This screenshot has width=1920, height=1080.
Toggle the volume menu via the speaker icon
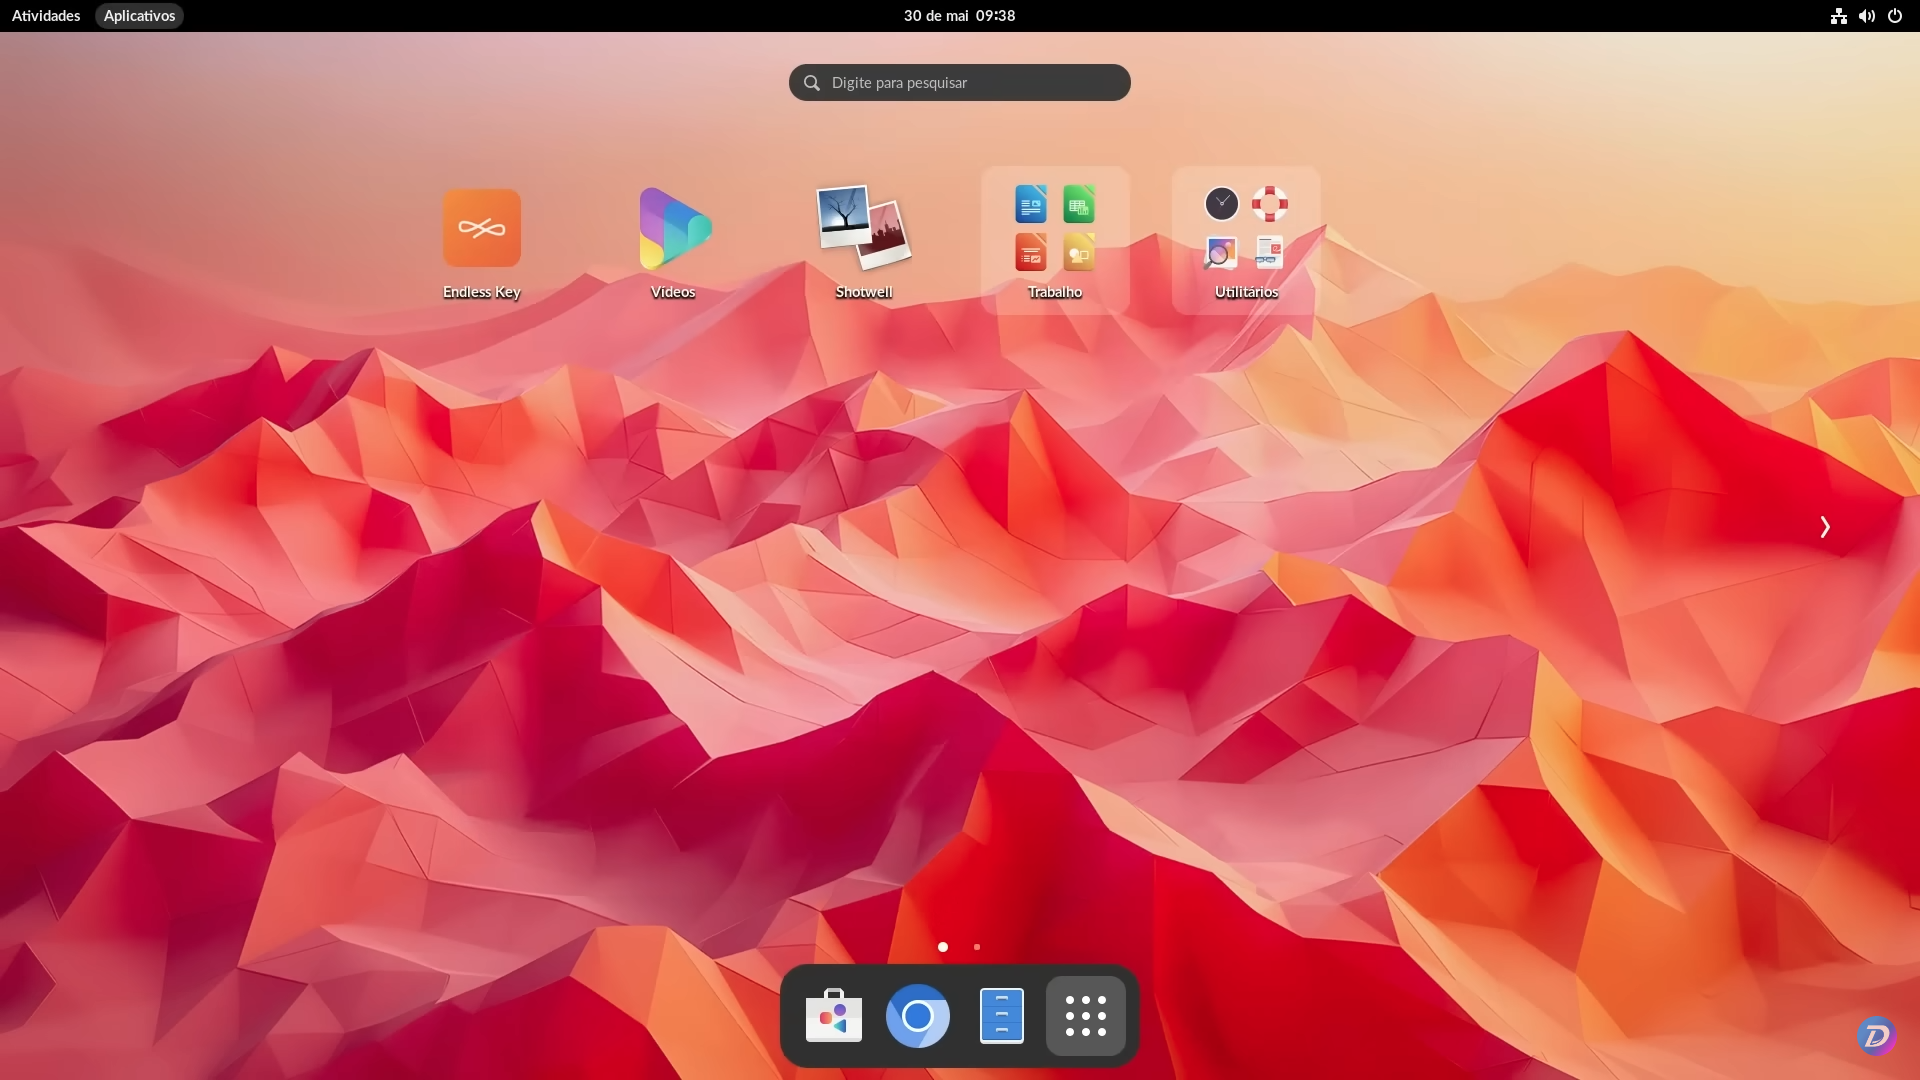(x=1867, y=15)
